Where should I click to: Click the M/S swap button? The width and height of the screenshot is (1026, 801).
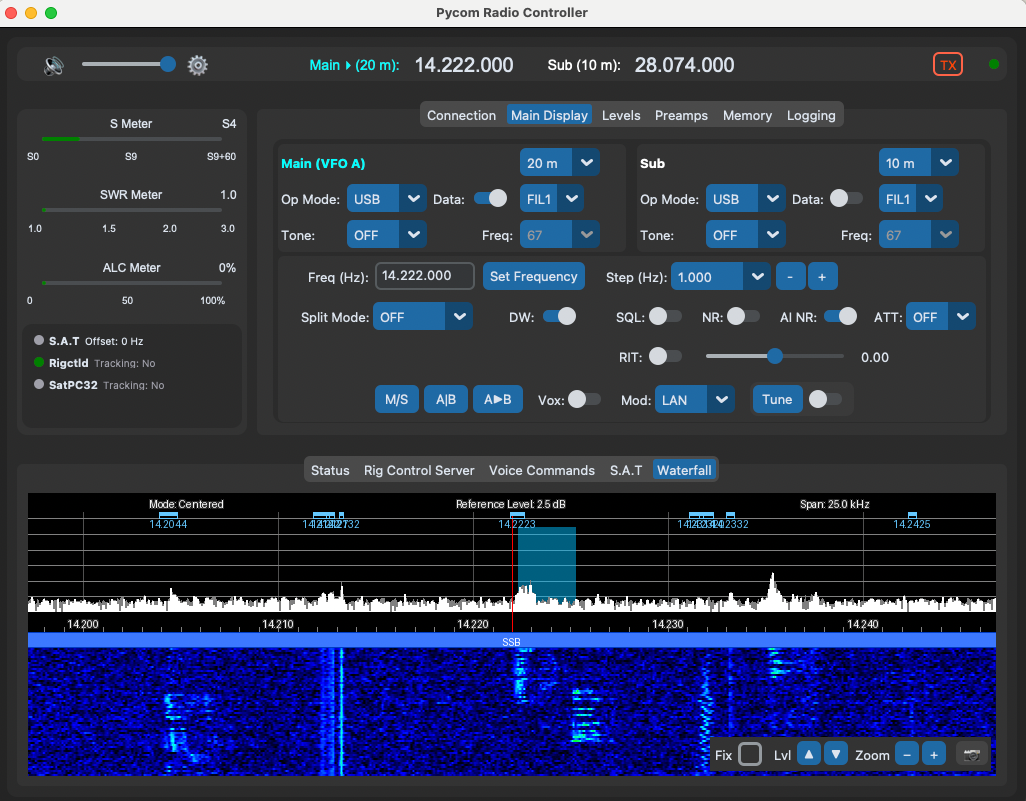397,400
